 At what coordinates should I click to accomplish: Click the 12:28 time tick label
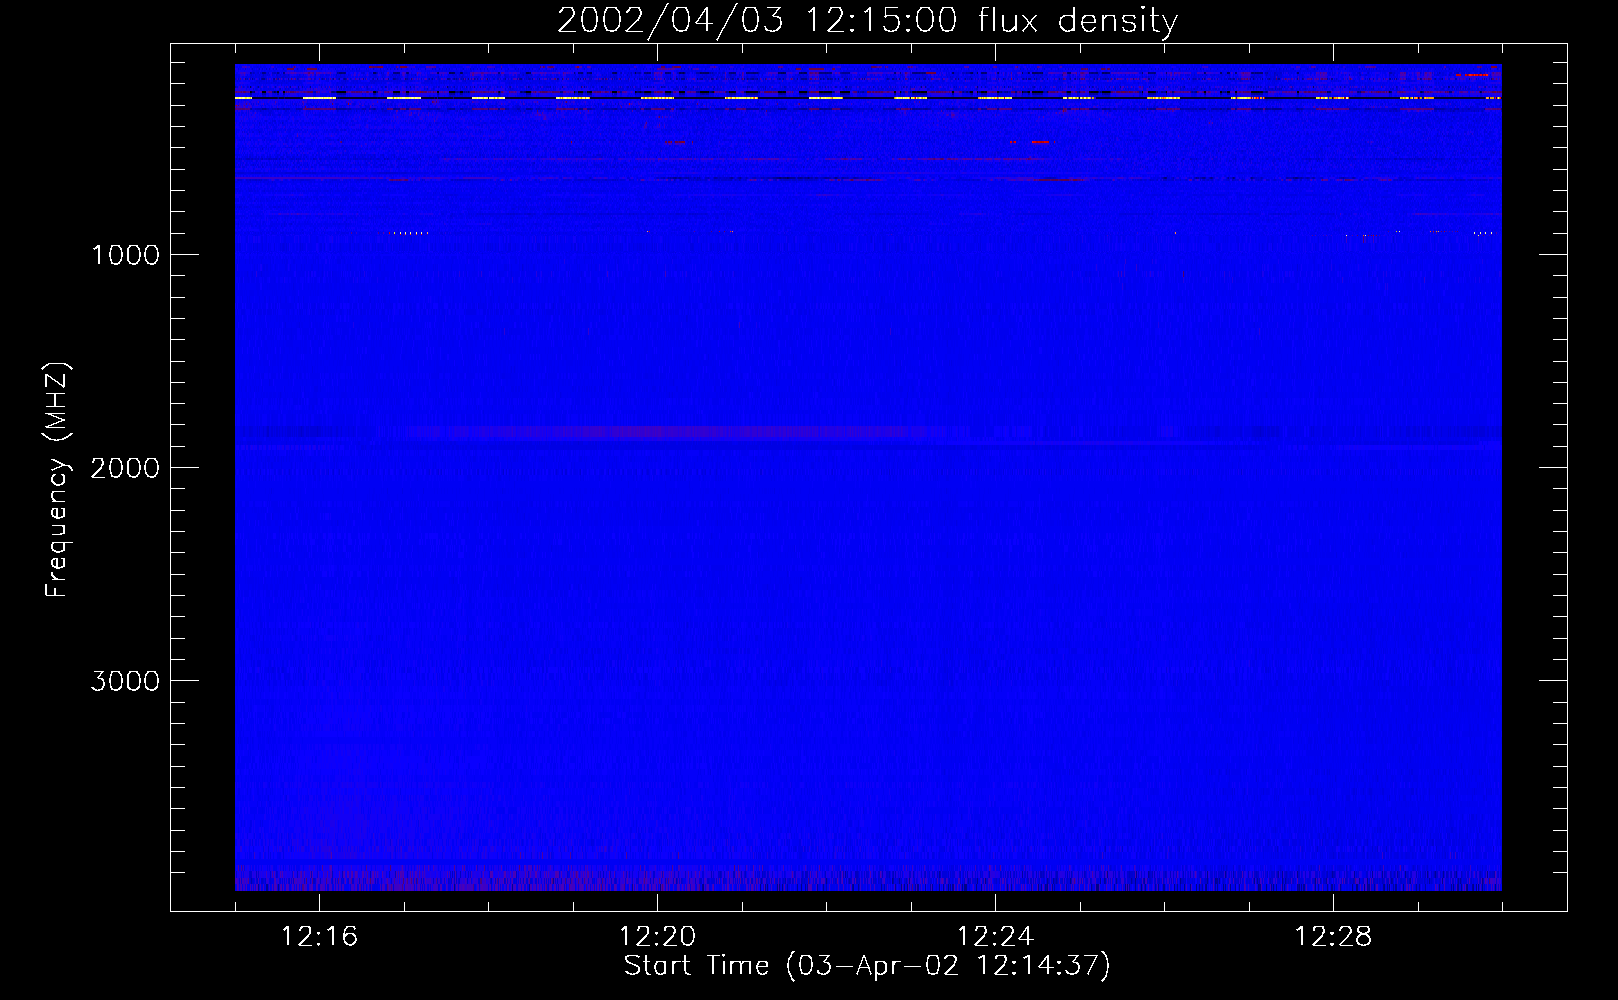pos(1333,937)
